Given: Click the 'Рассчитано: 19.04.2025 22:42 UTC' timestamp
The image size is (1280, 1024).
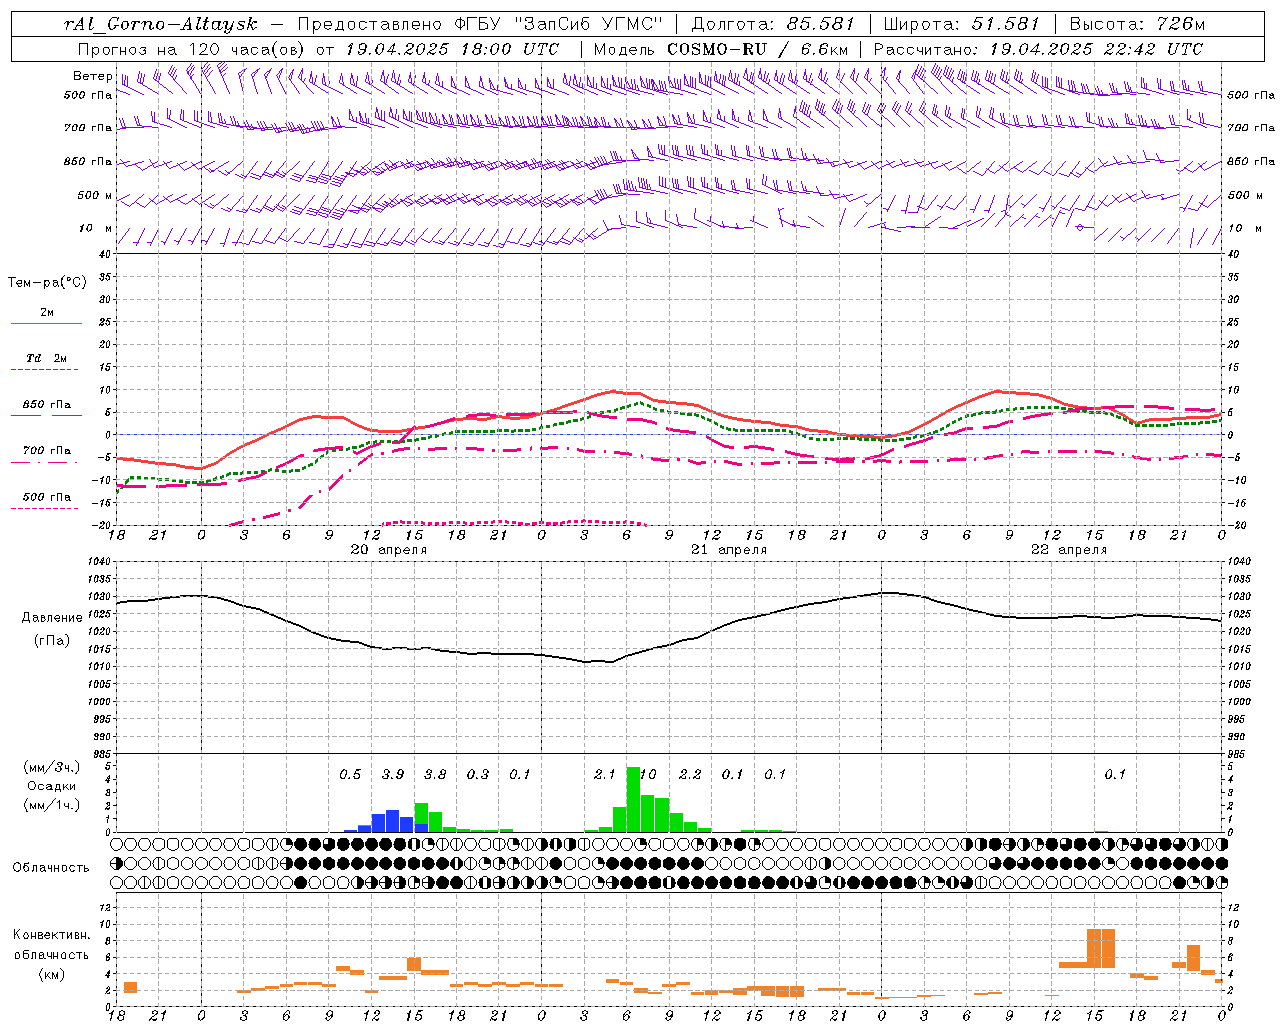Looking at the screenshot, I should [1038, 49].
